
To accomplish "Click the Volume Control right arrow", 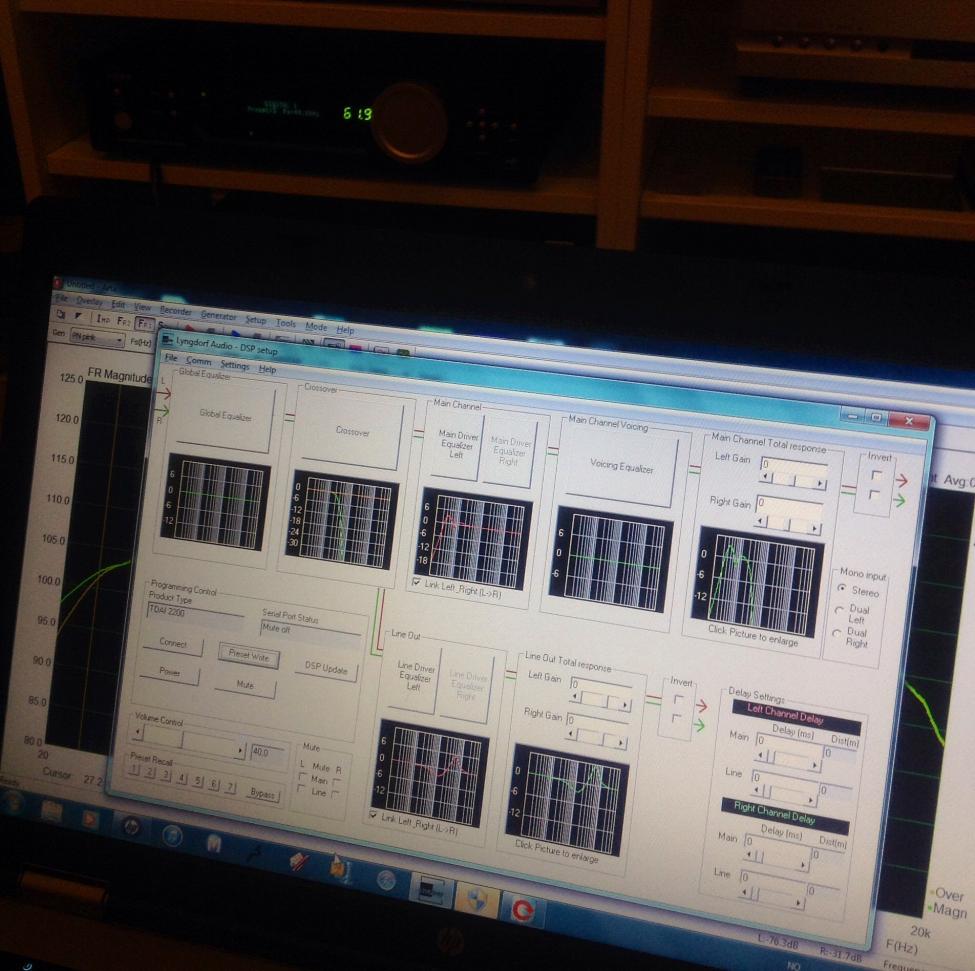I will 241,750.
